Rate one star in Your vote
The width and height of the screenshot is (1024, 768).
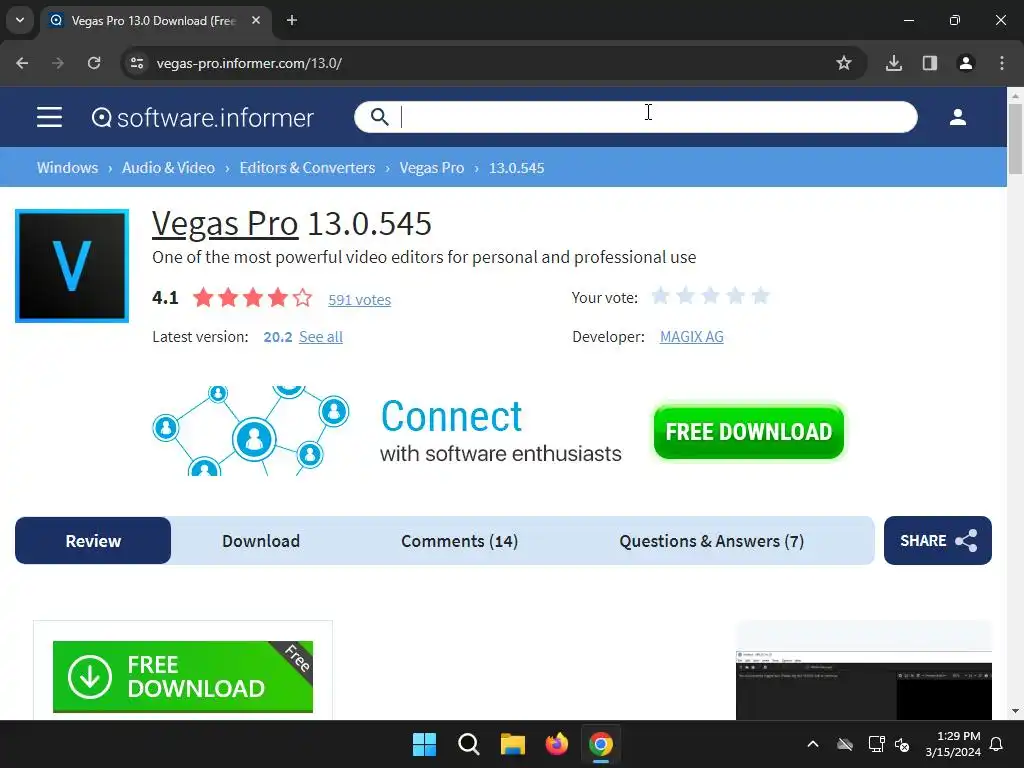point(660,296)
